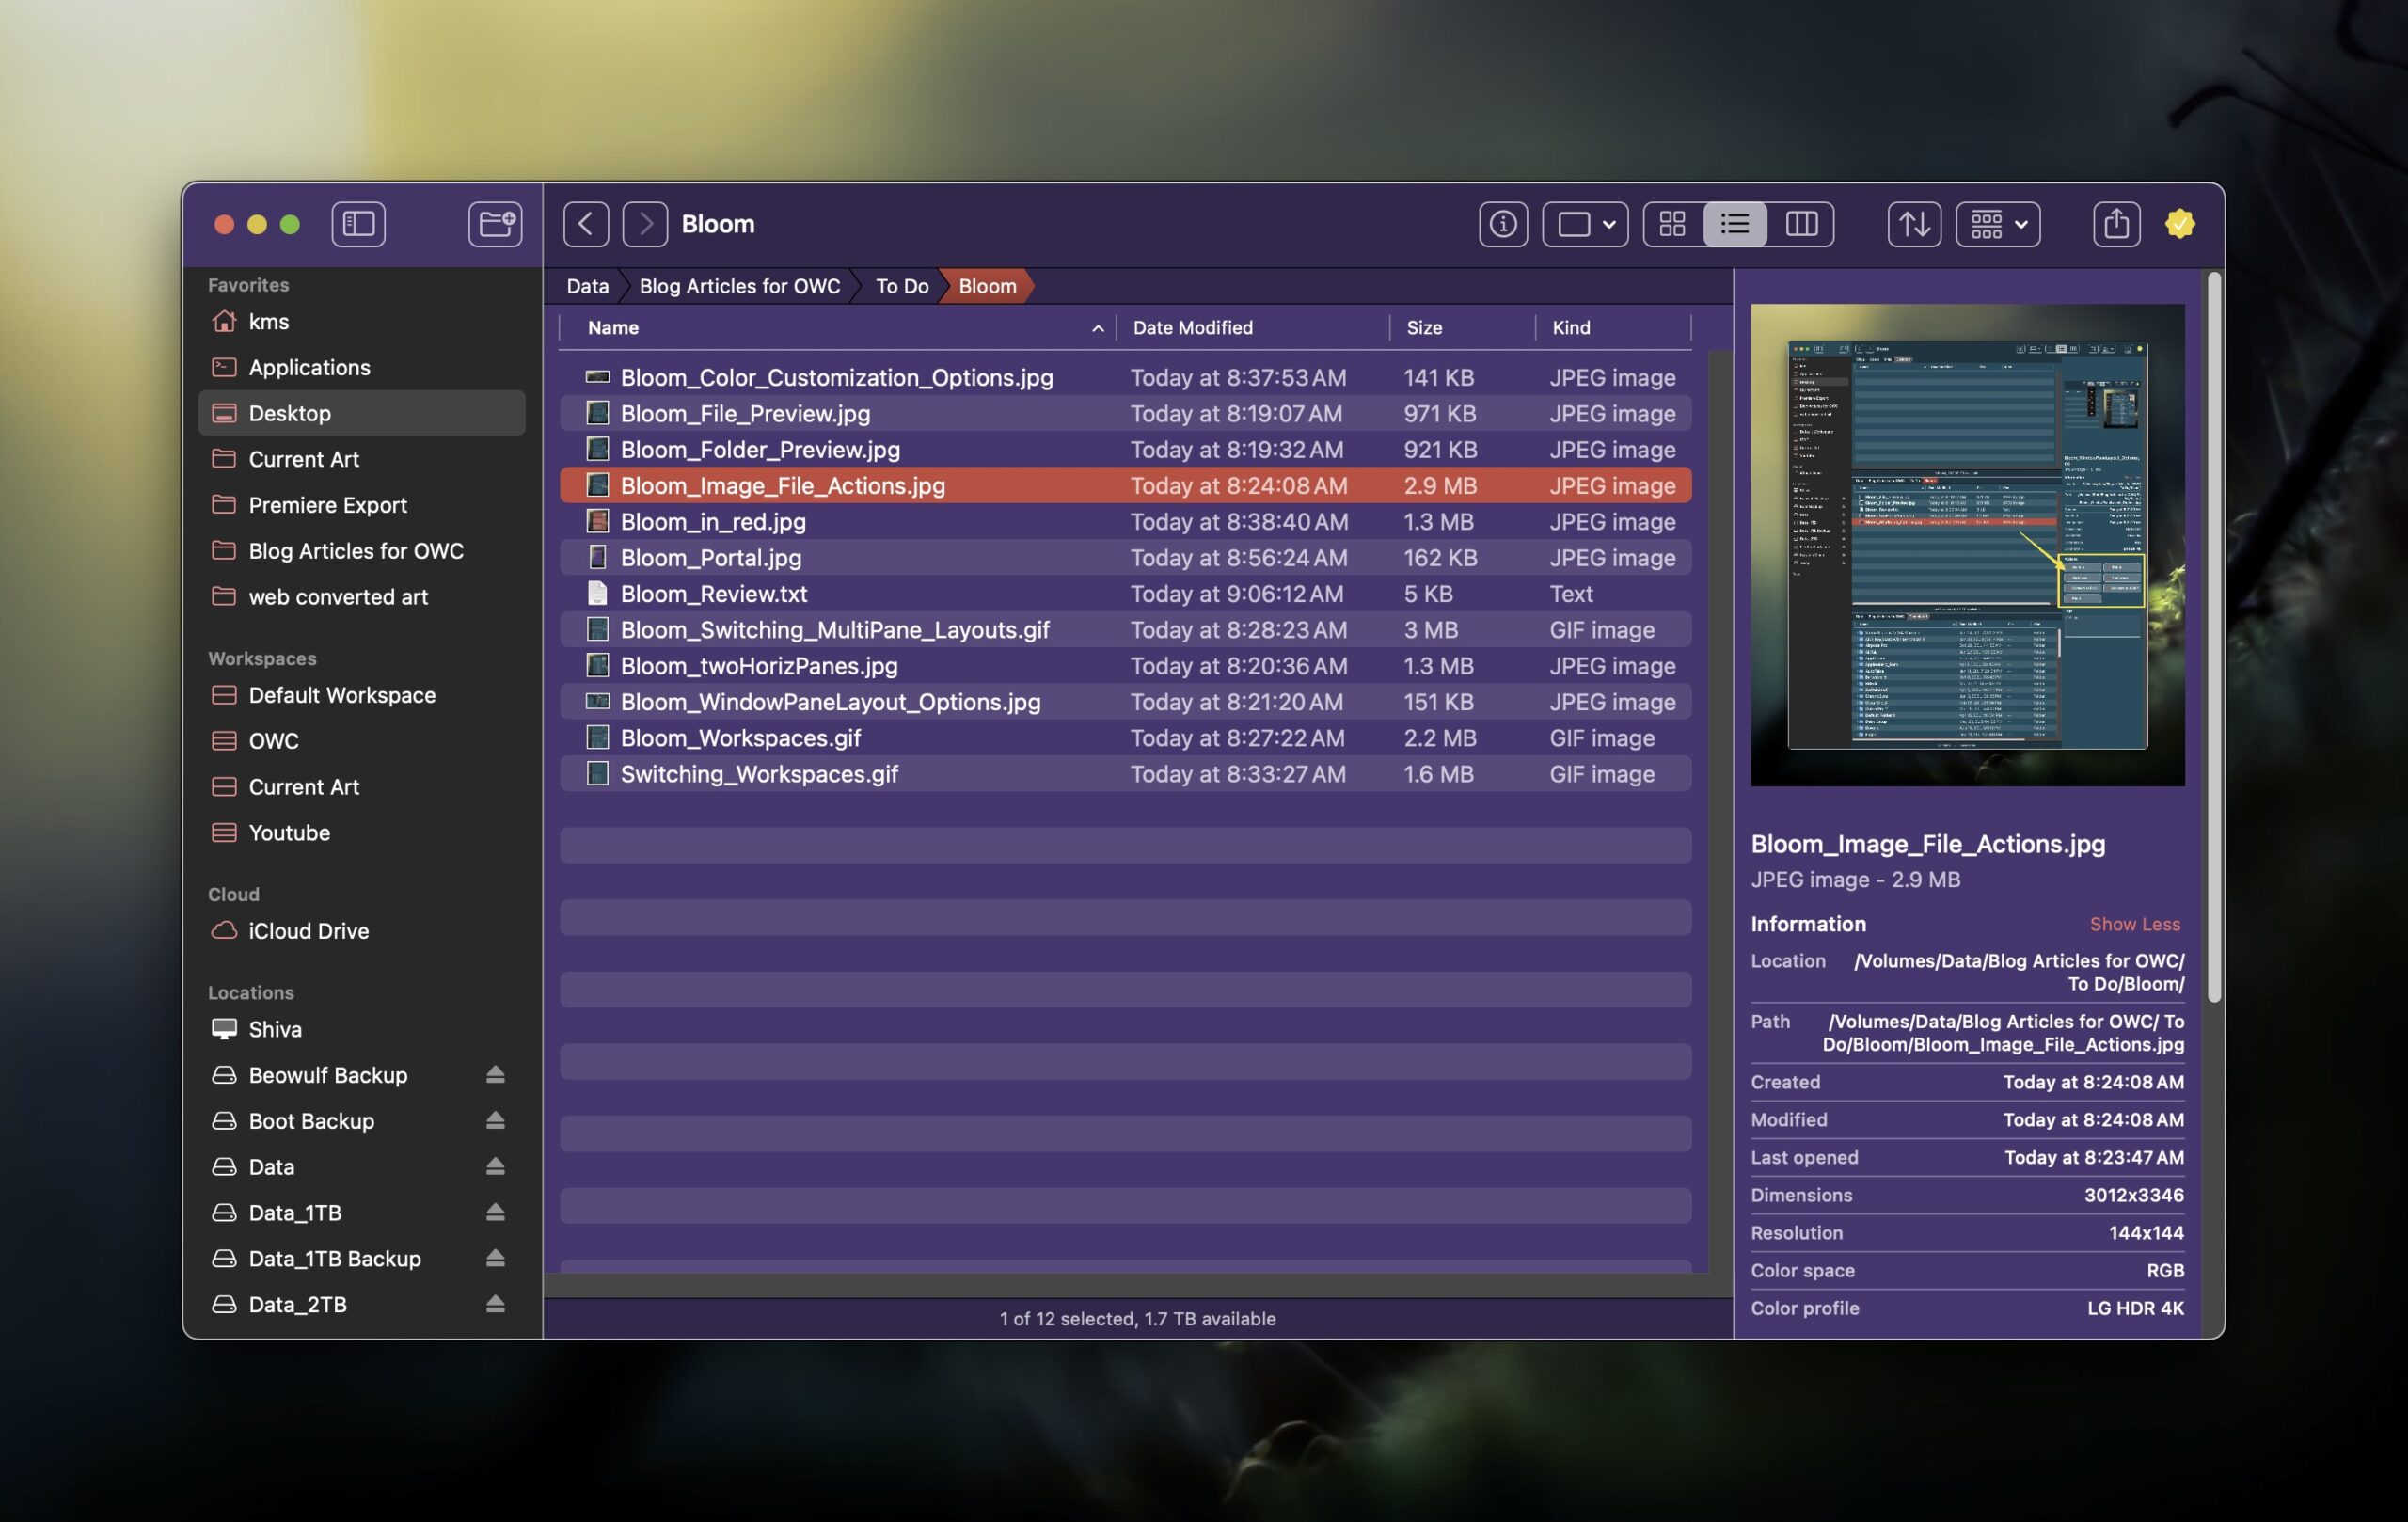This screenshot has height=1522, width=2408.
Task: Click the Show Less link
Action: 2134,924
